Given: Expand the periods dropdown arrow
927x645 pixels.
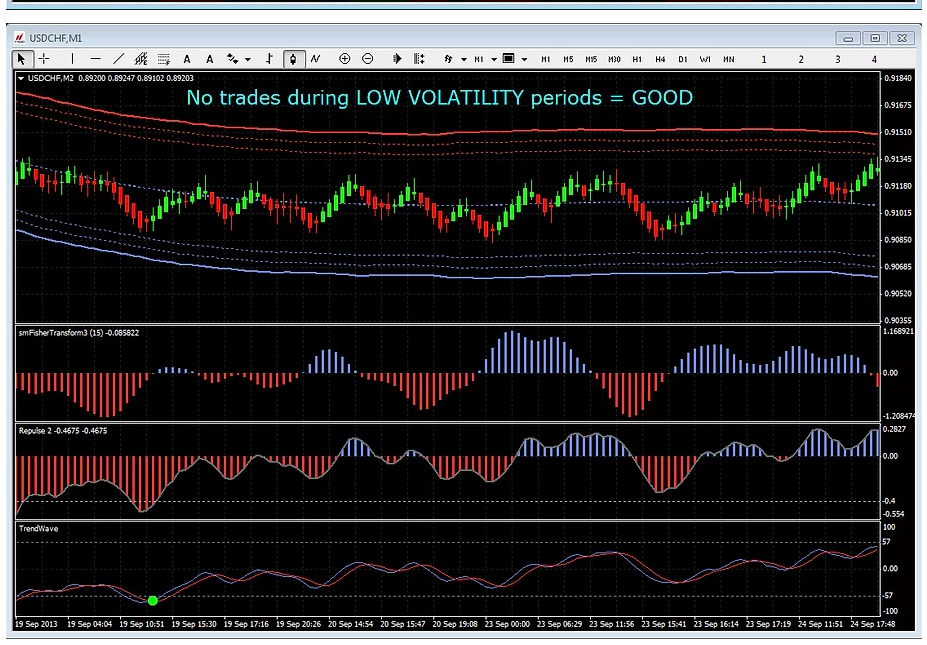Looking at the screenshot, I should click(494, 59).
